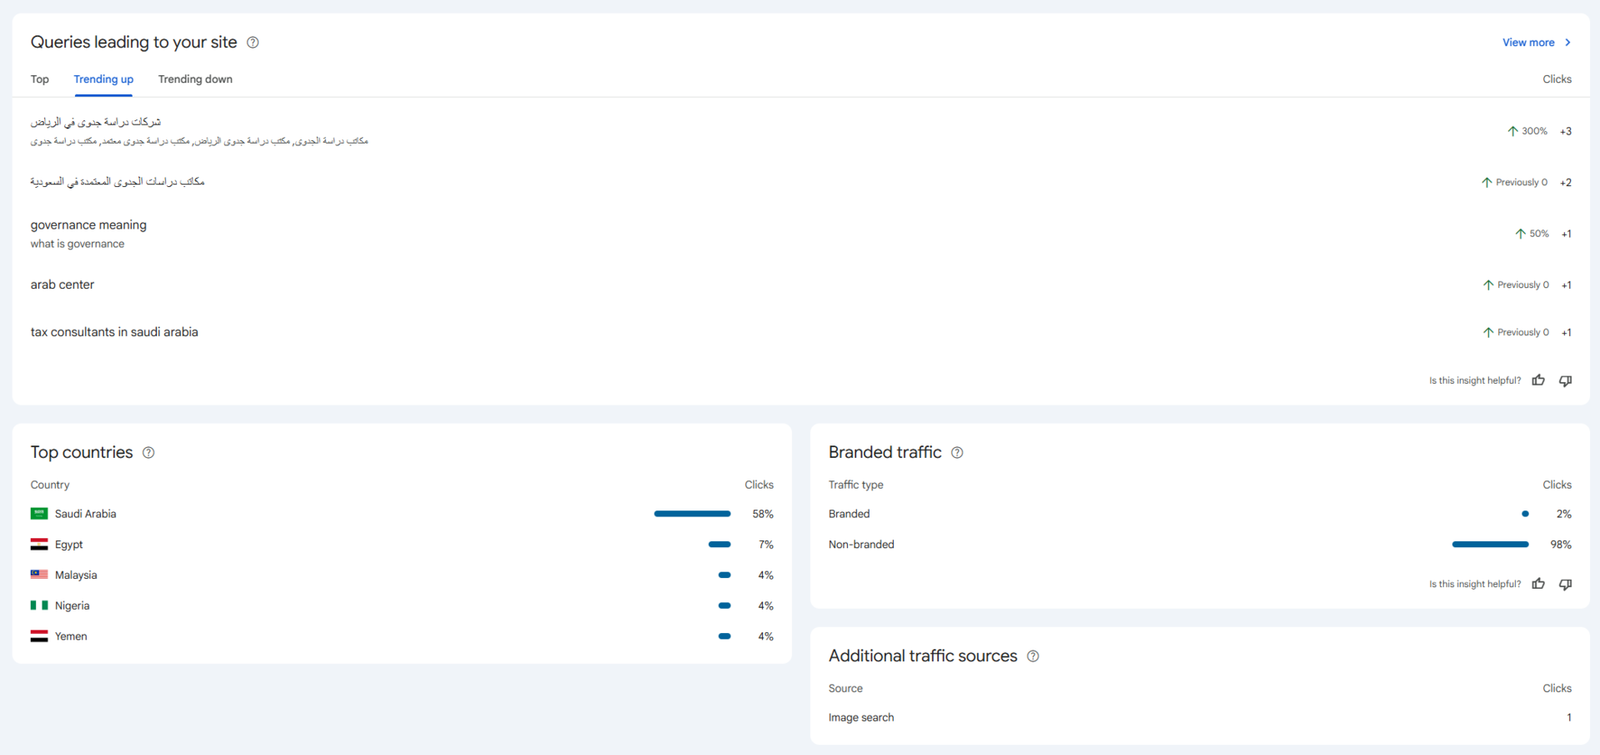Open help icon next to Additional traffic sources
This screenshot has height=755, width=1600.
pyautogui.click(x=1033, y=656)
